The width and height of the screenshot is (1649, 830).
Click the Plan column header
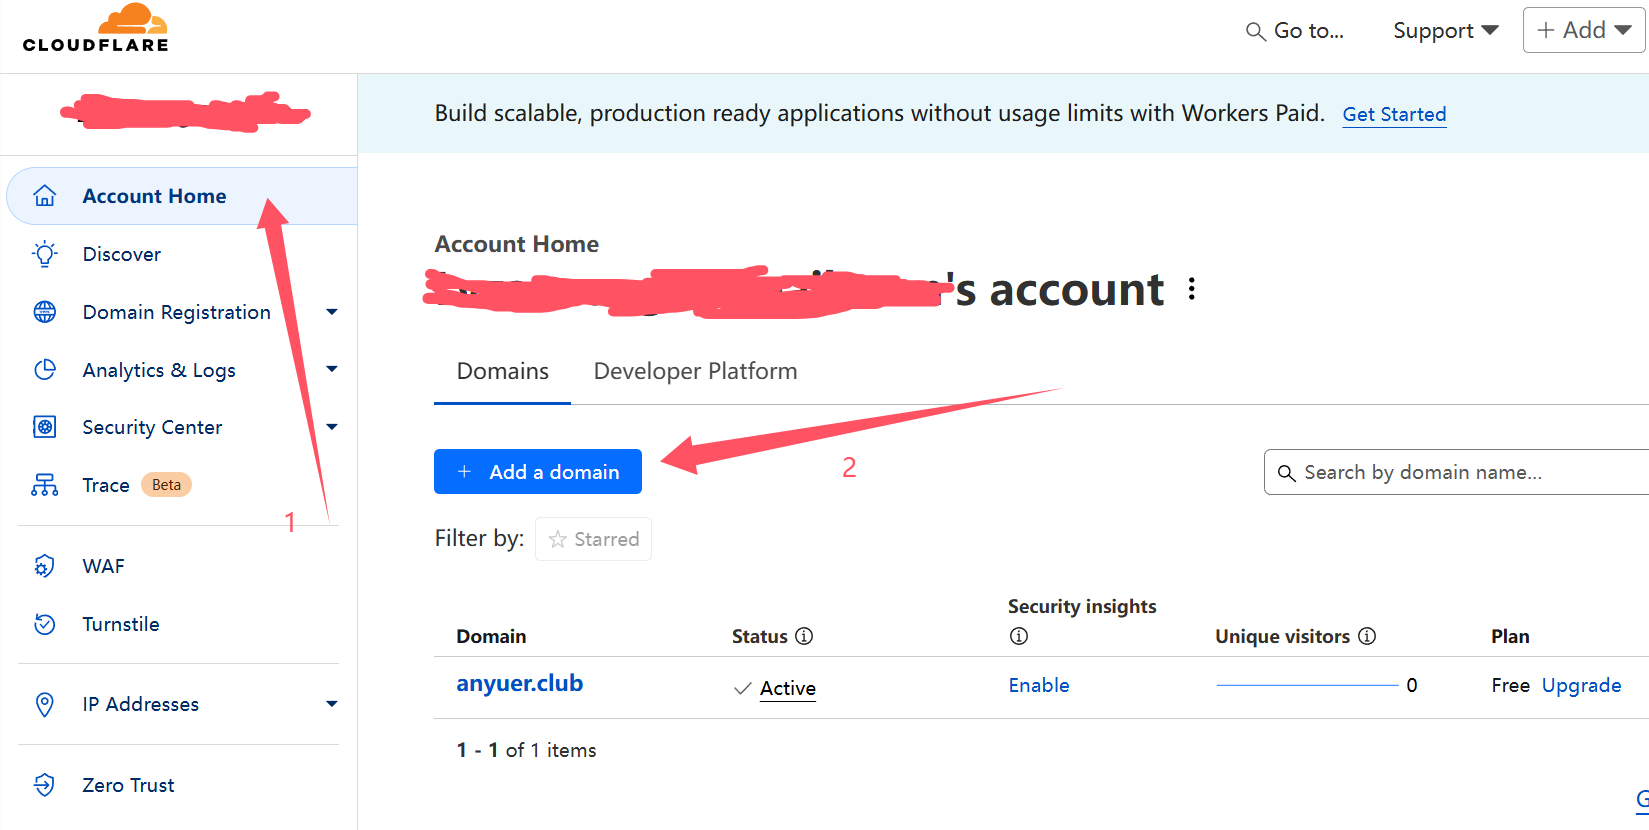[x=1510, y=636]
